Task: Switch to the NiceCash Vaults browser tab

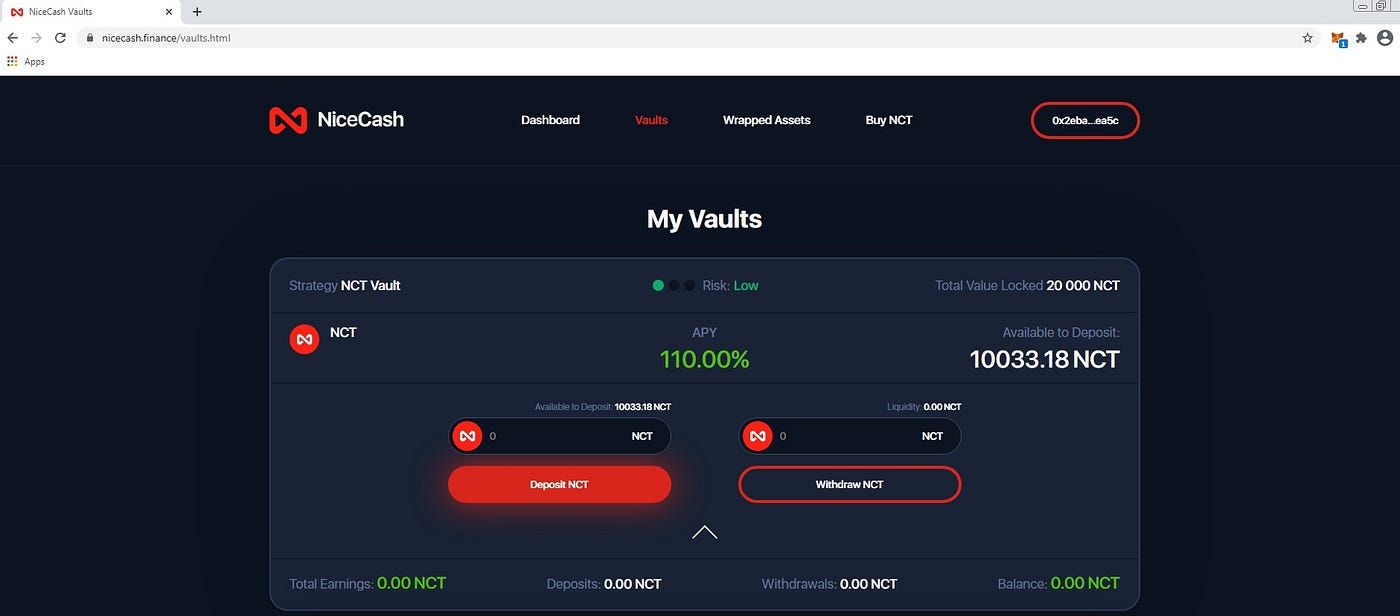Action: [x=92, y=12]
